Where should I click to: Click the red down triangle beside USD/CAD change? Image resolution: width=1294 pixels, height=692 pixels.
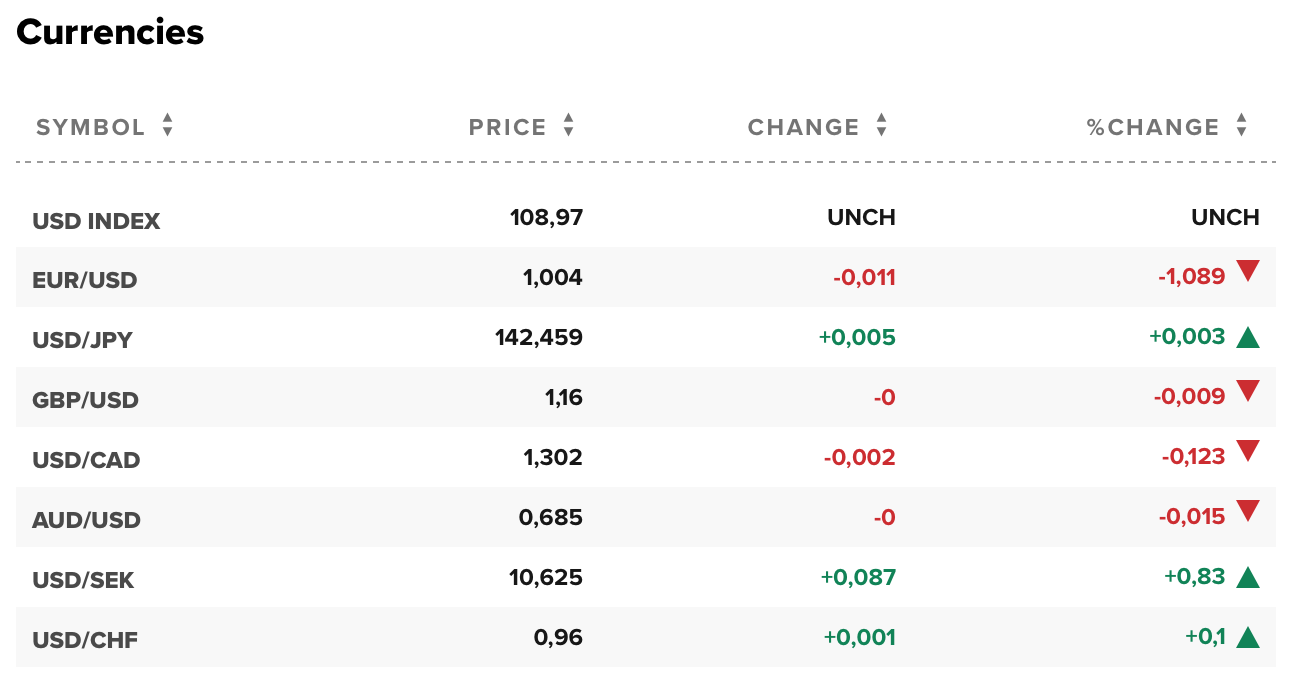(x=1249, y=454)
